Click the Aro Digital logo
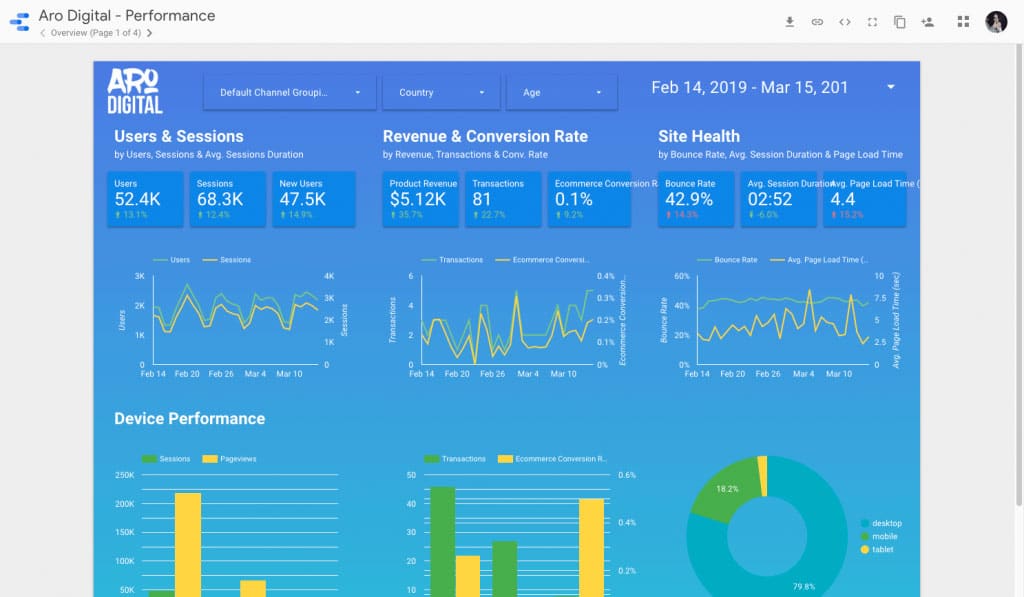1024x597 pixels. tap(135, 91)
